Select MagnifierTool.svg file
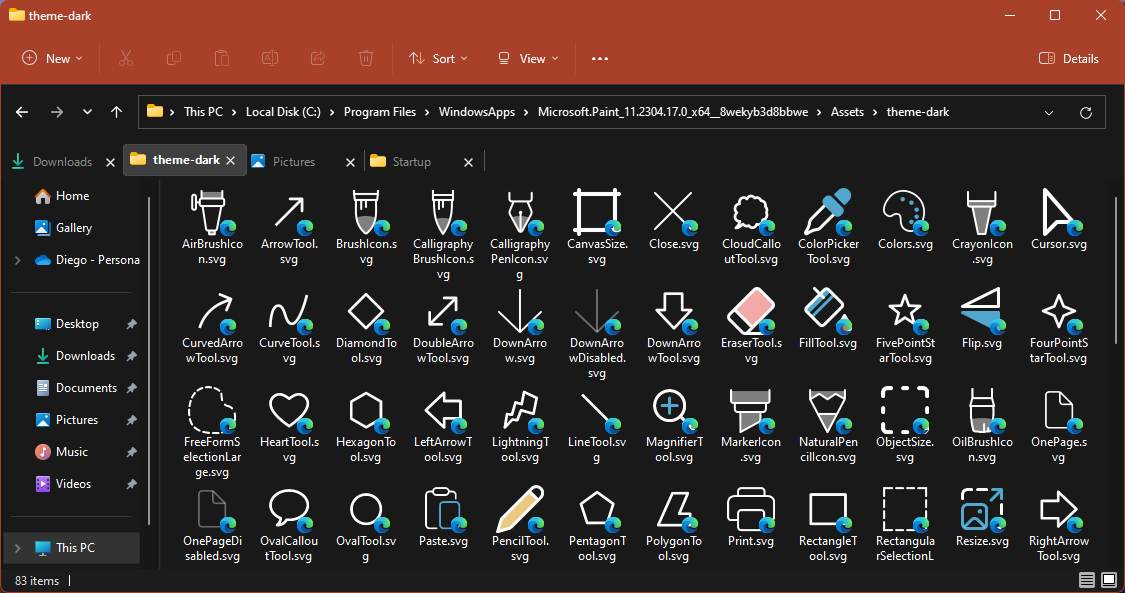 coord(674,426)
